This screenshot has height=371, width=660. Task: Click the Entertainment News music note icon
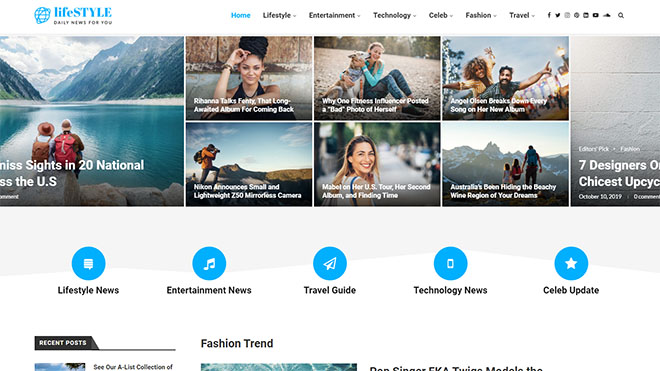[x=209, y=263]
